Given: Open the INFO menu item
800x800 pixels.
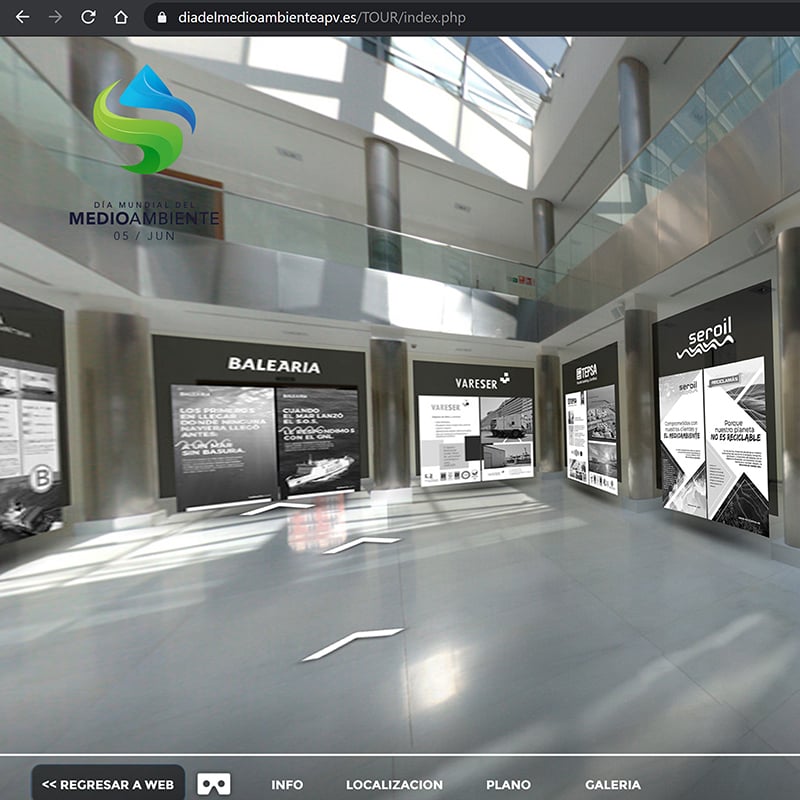Looking at the screenshot, I should 287,785.
